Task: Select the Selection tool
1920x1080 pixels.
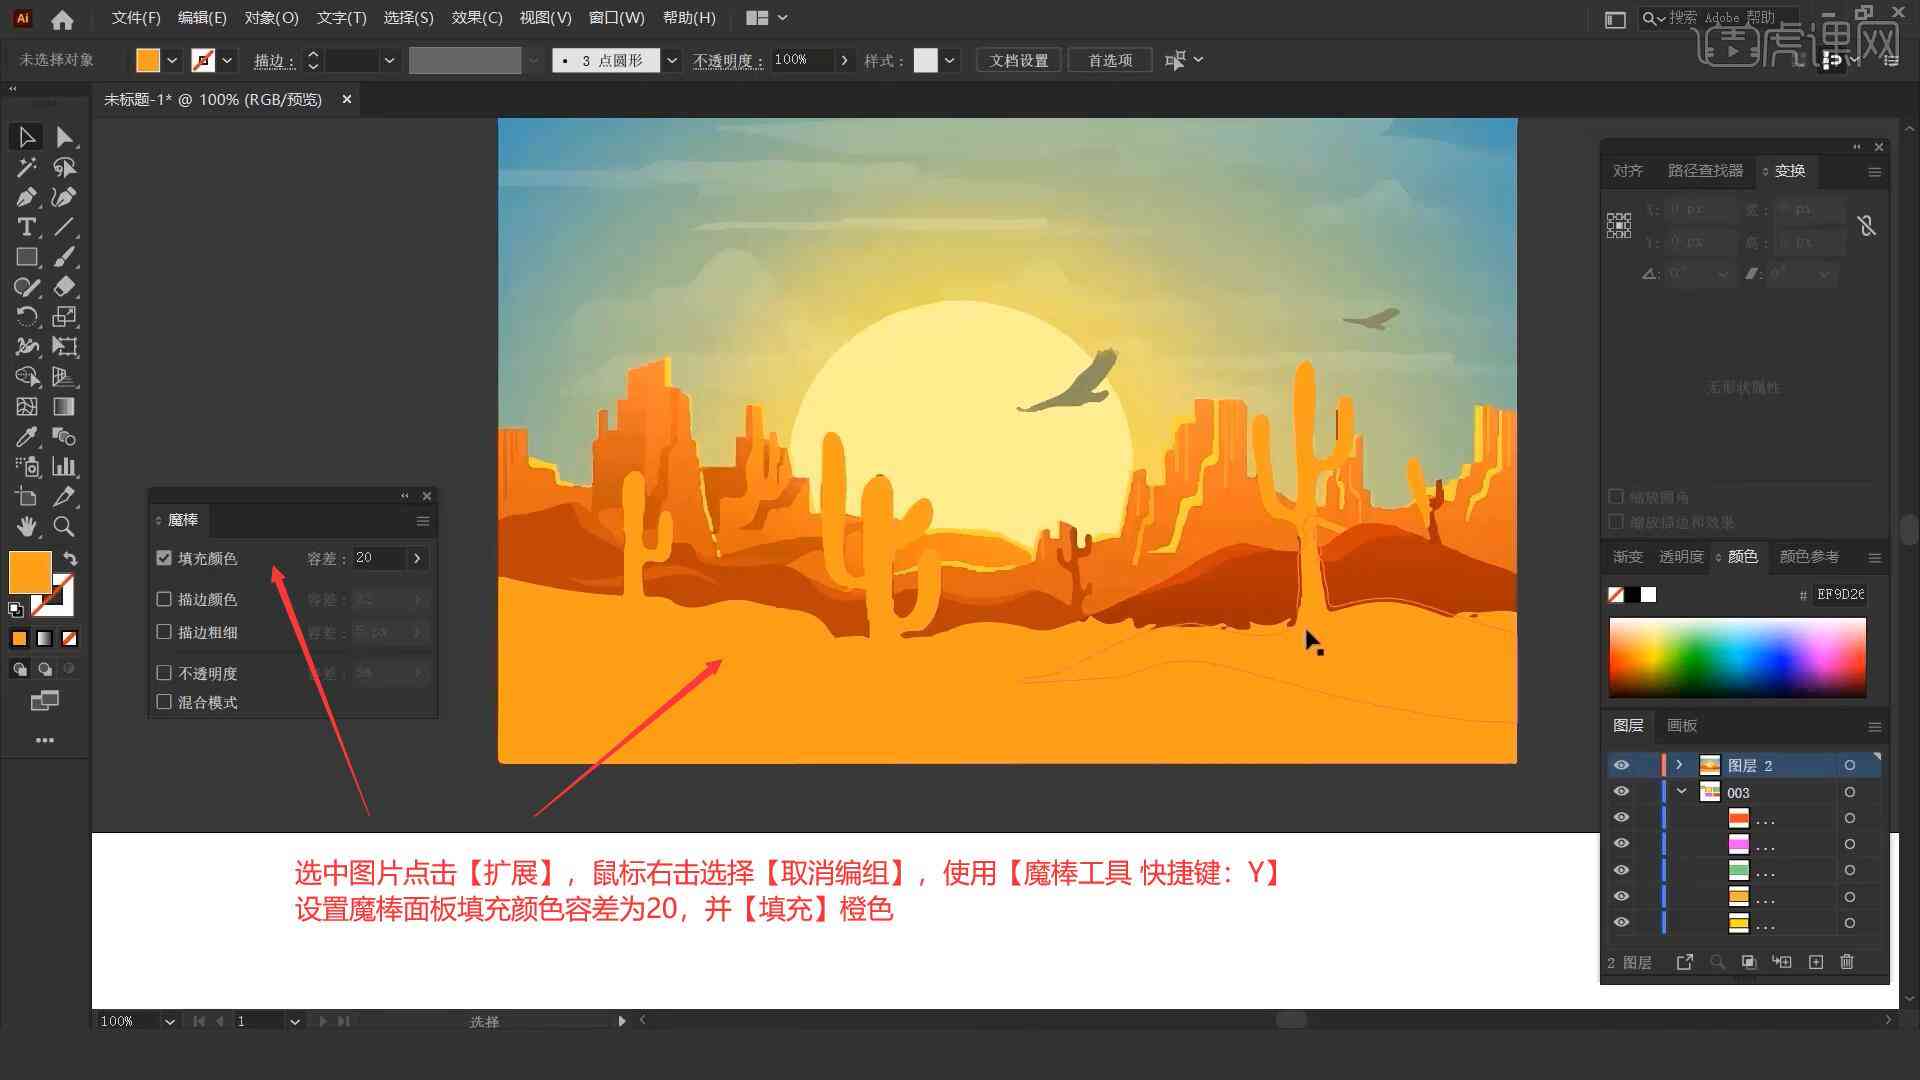Action: click(24, 135)
